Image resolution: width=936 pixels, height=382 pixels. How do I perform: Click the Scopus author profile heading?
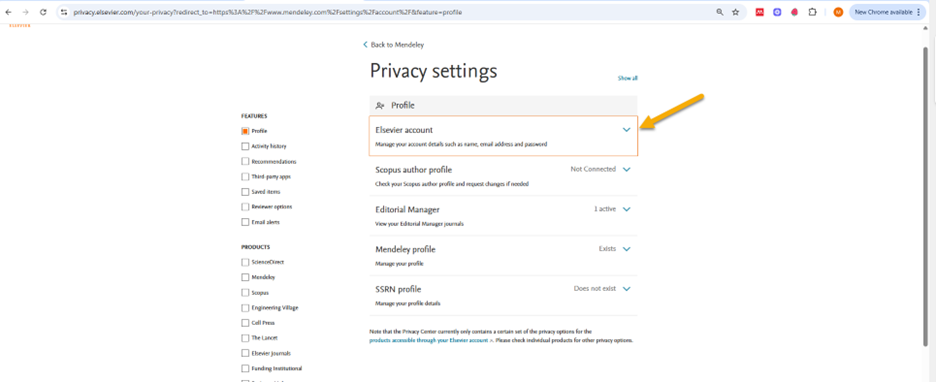pos(414,170)
